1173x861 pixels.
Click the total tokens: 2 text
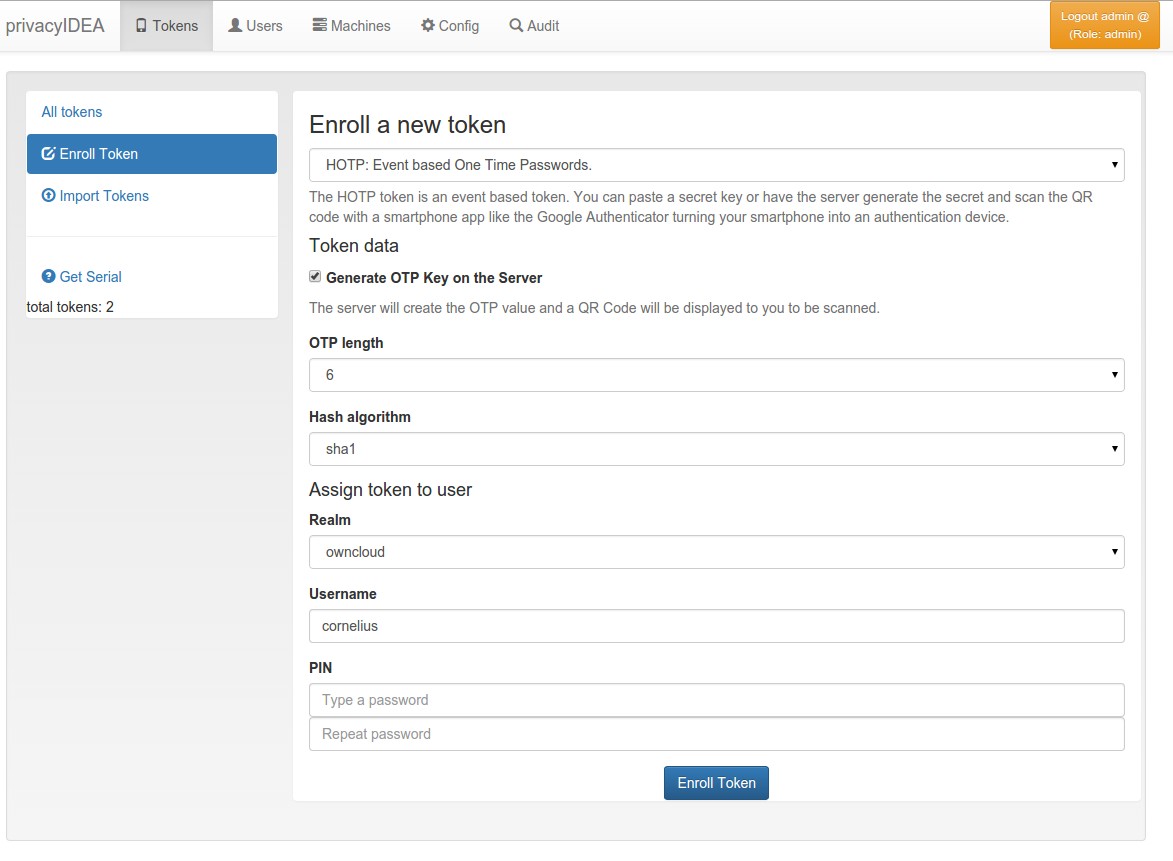point(70,307)
